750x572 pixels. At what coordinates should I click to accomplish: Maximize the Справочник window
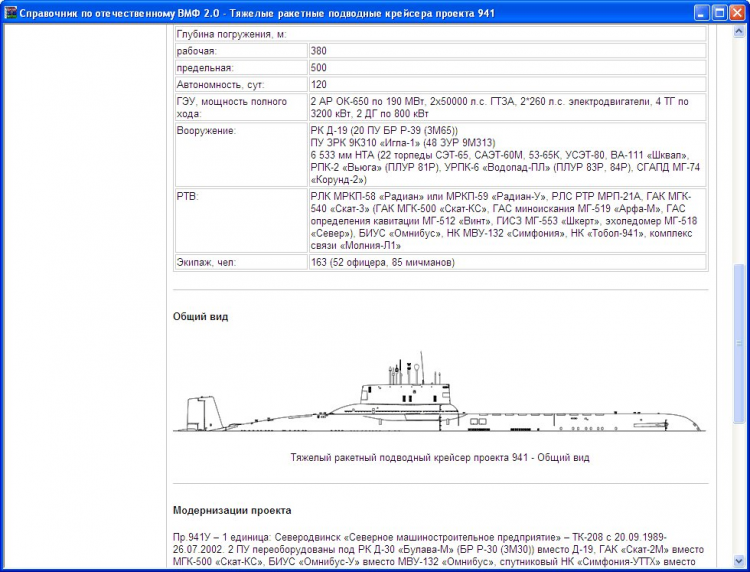pos(719,13)
